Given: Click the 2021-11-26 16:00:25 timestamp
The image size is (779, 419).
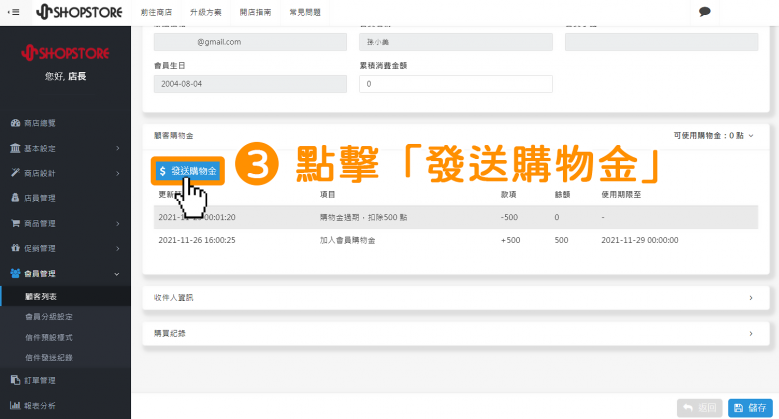Looking at the screenshot, I should pyautogui.click(x=197, y=240).
